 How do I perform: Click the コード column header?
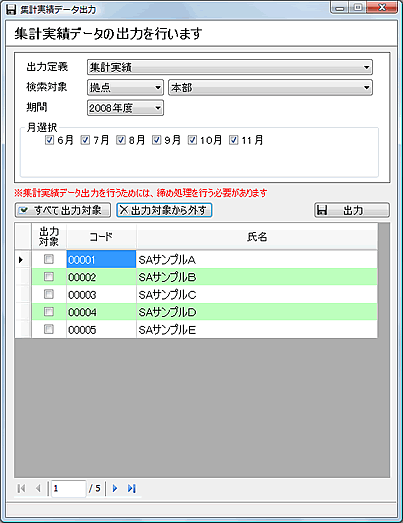[101, 237]
